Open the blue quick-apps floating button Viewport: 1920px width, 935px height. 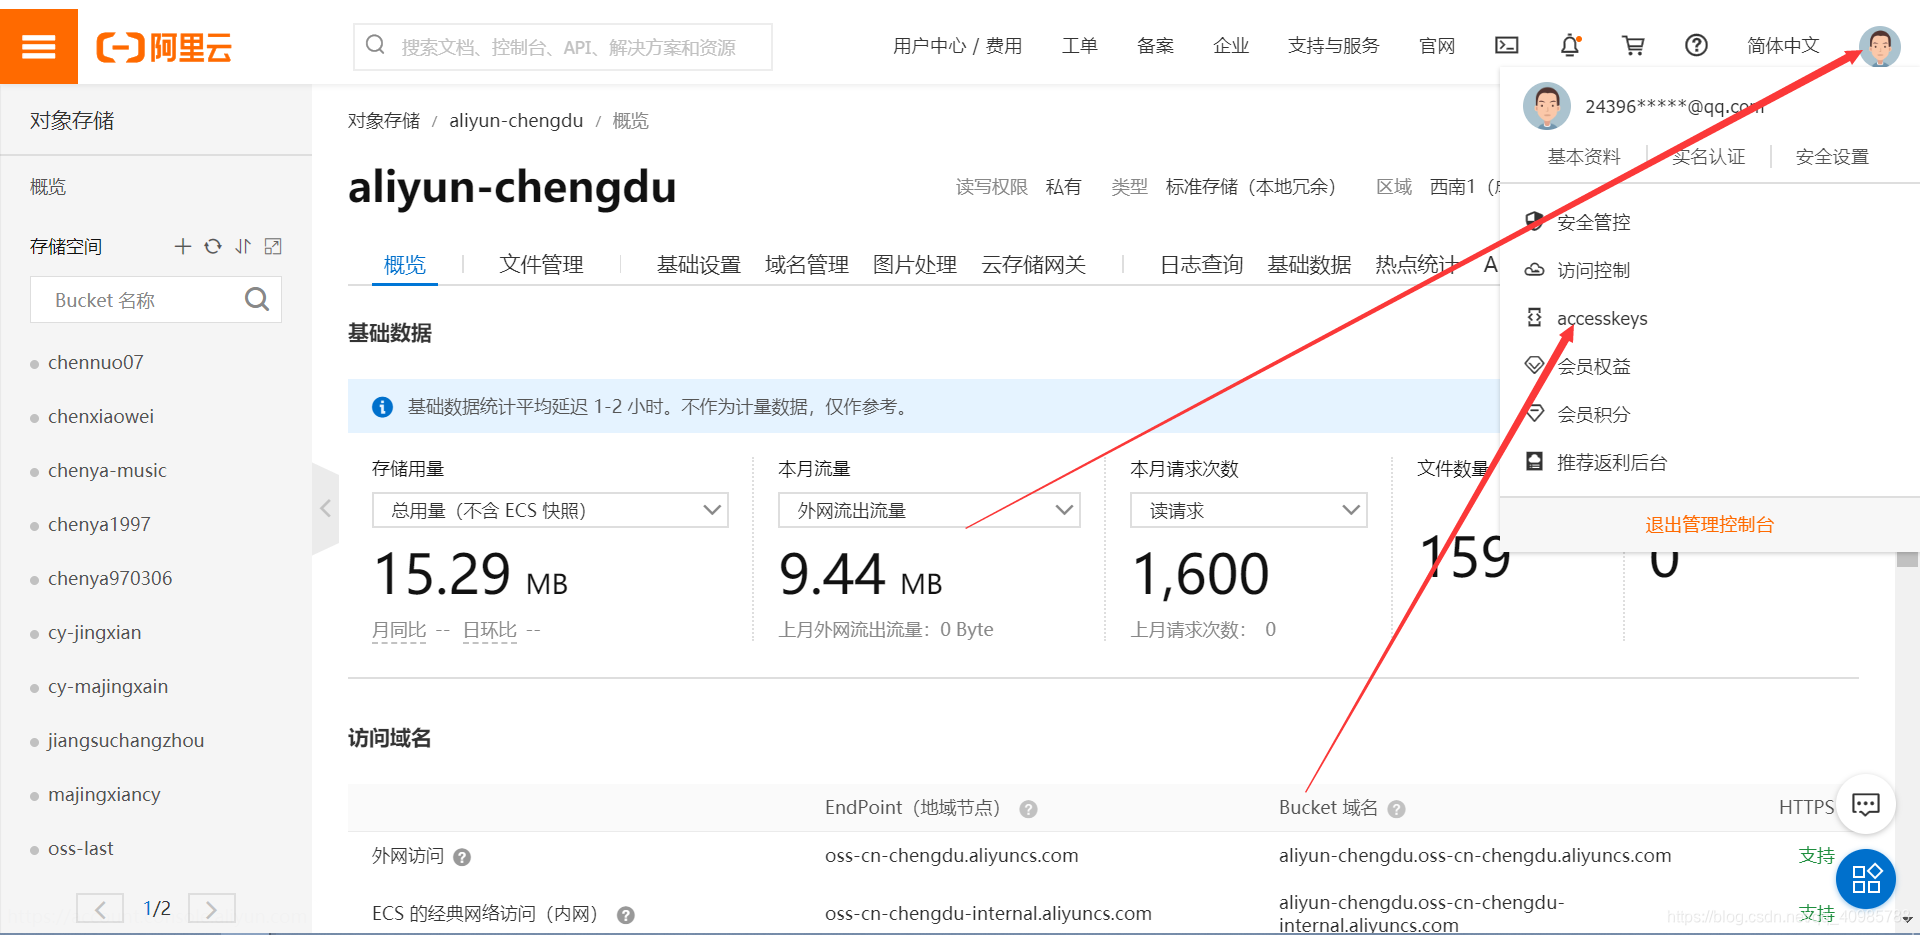pyautogui.click(x=1866, y=879)
